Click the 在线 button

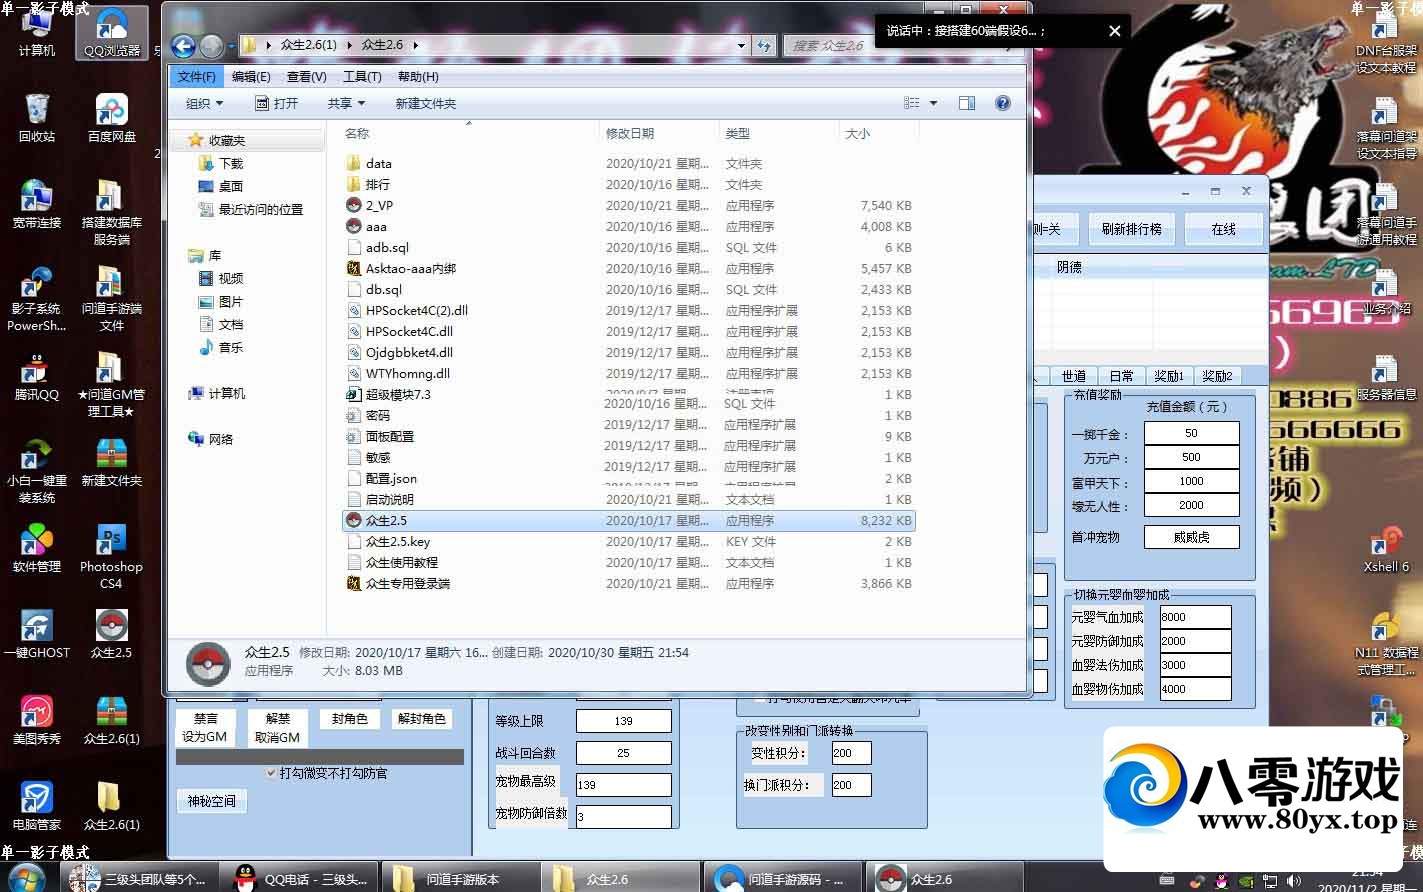[x=1223, y=229]
